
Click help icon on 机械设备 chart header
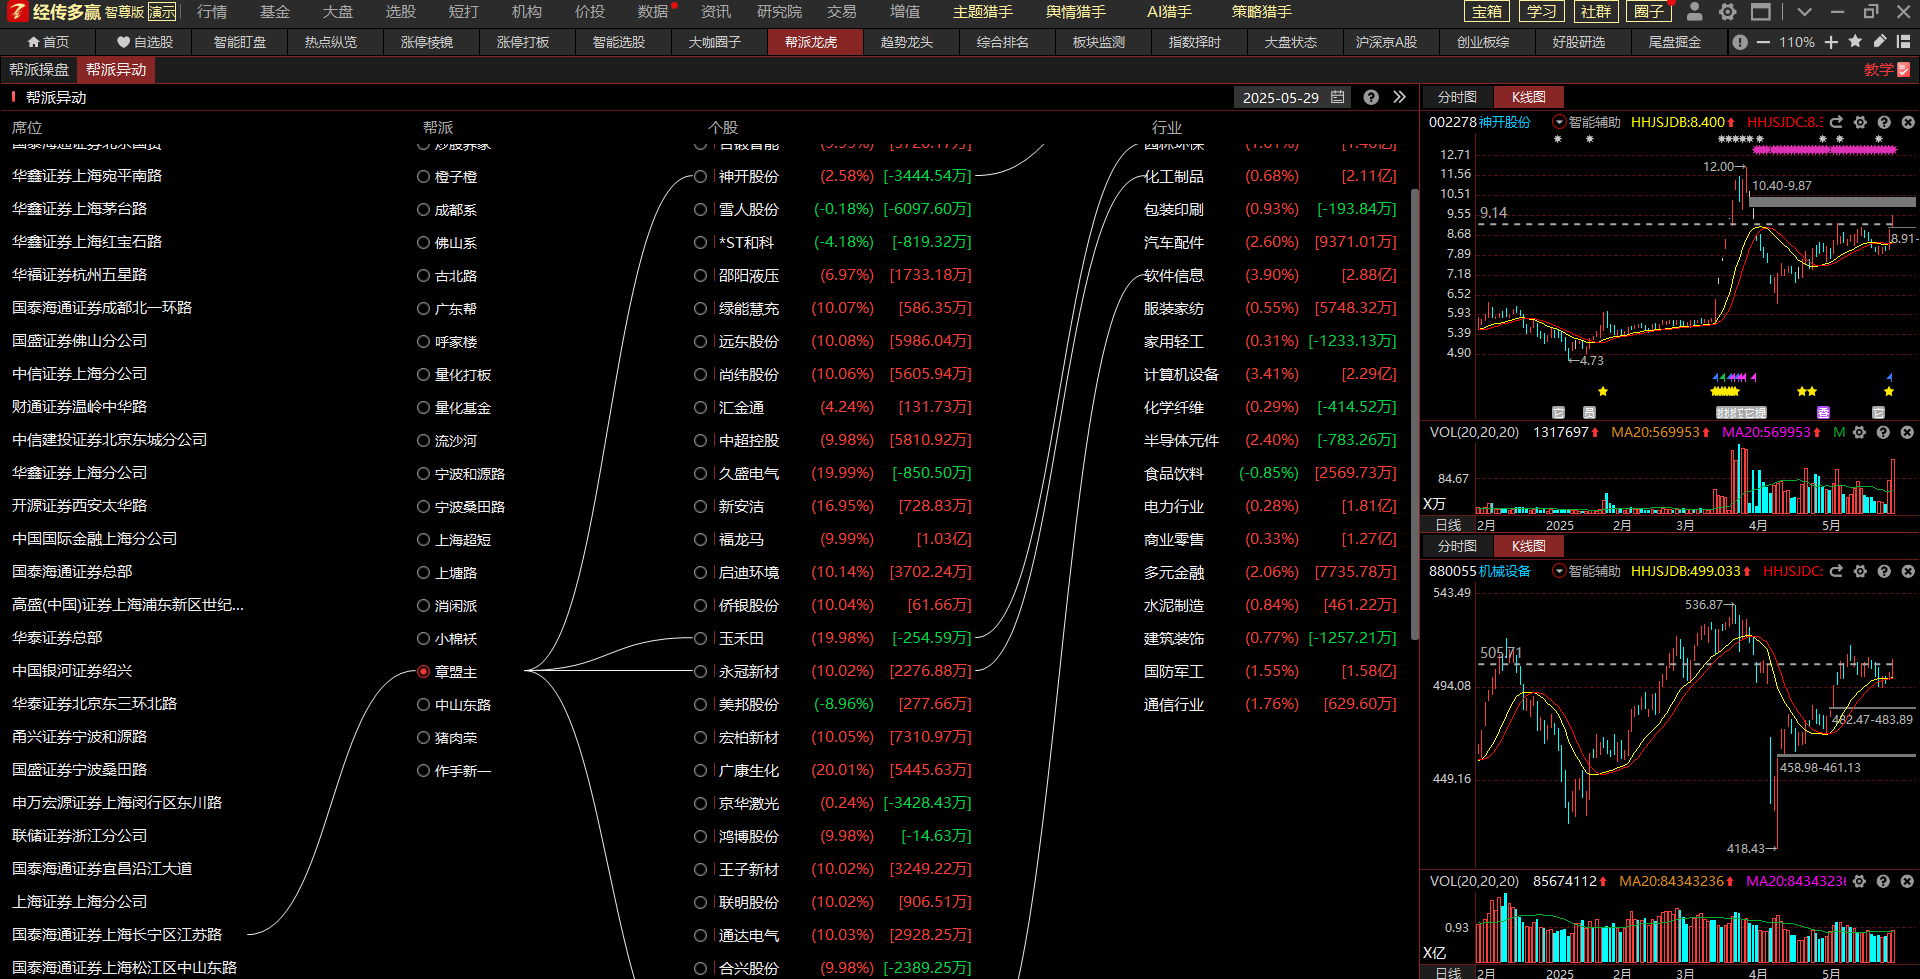point(1884,571)
